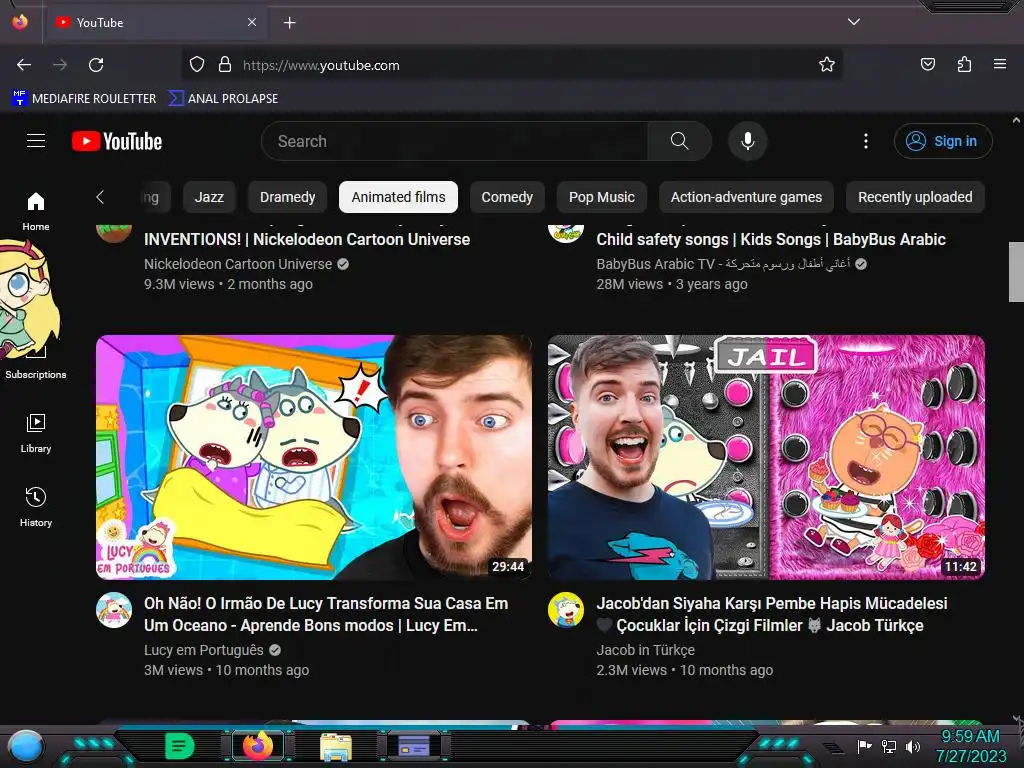Open History in sidebar

point(36,507)
